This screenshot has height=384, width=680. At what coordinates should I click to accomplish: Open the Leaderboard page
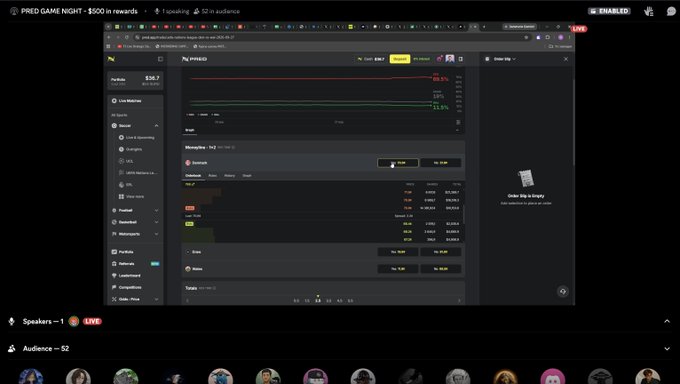126,276
